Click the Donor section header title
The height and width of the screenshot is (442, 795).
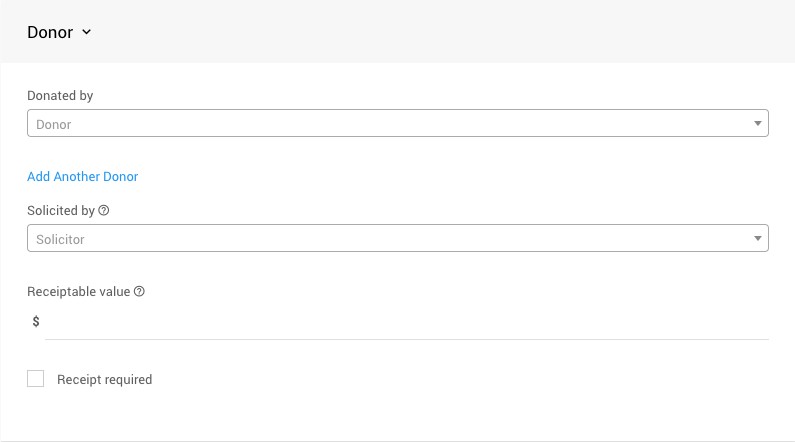tap(50, 32)
